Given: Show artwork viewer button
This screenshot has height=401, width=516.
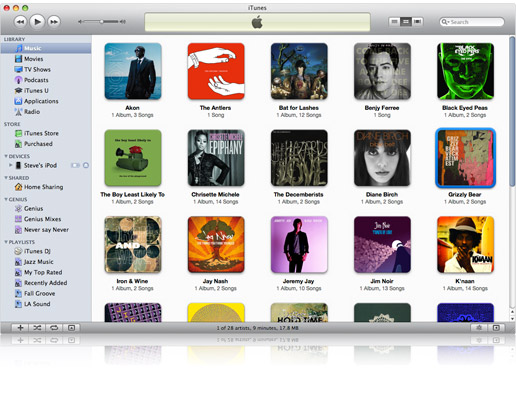Looking at the screenshot, I should click(x=71, y=328).
